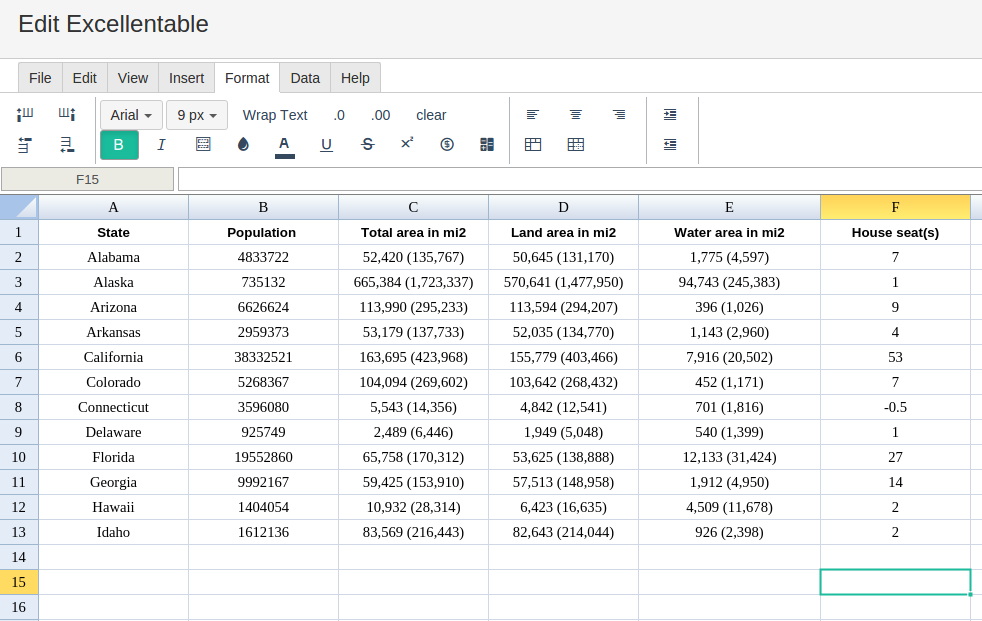This screenshot has height=621, width=982.
Task: Toggle the Bold formatting button
Action: coord(119,145)
